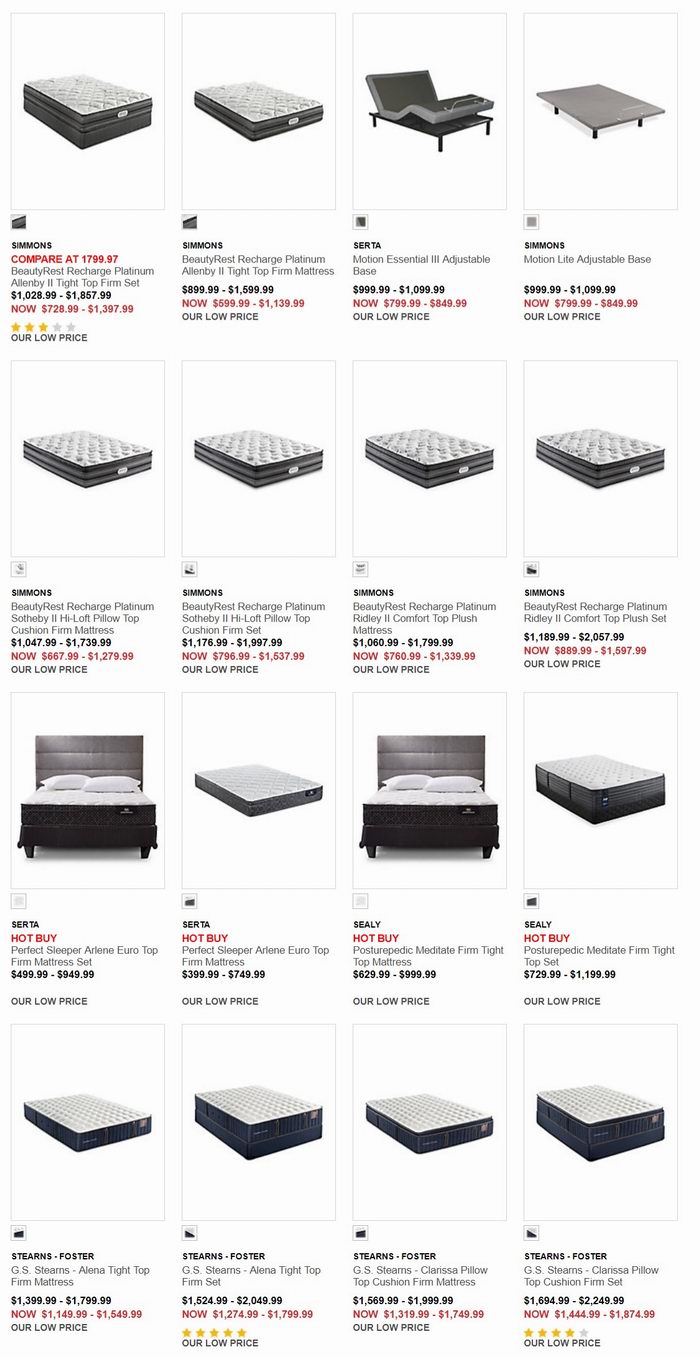The height and width of the screenshot is (1359, 700).
Task: Select swatch below Clarissa Pillow Top Cushion Firm Set
Action: [532, 1233]
